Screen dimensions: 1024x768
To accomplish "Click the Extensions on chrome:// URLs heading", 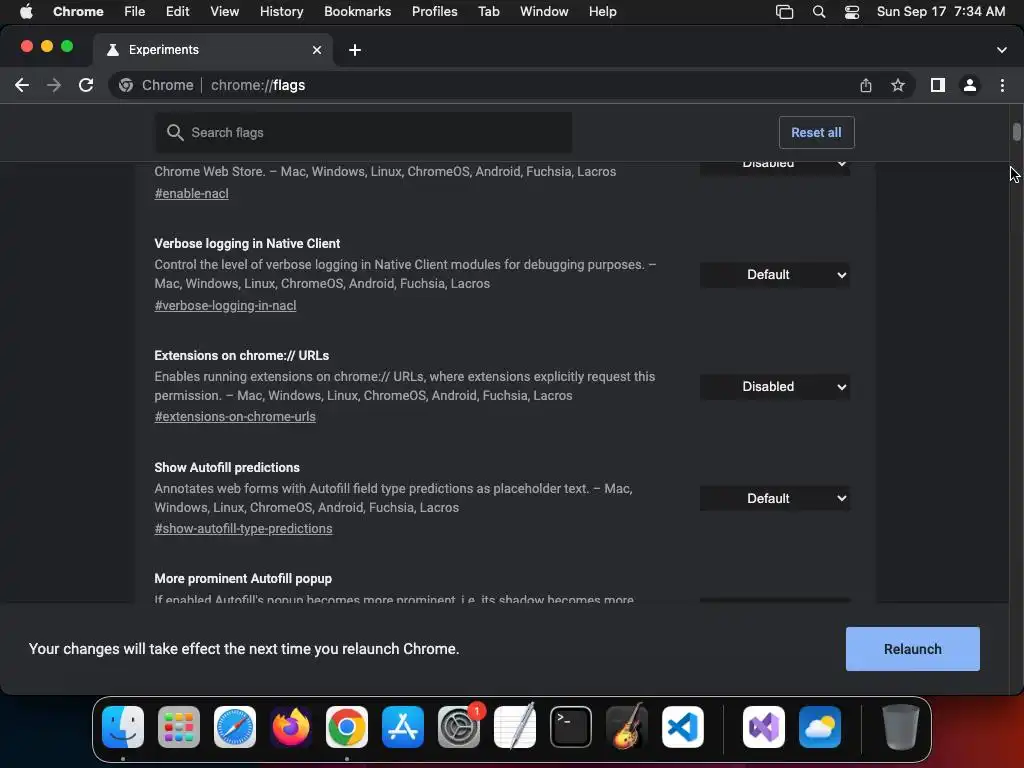I will 242,355.
